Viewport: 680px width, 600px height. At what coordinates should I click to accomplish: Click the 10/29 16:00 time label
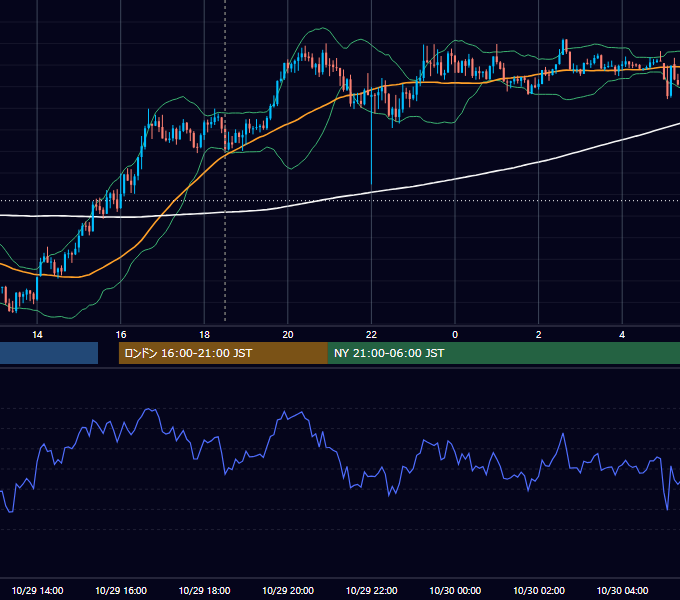point(121,590)
